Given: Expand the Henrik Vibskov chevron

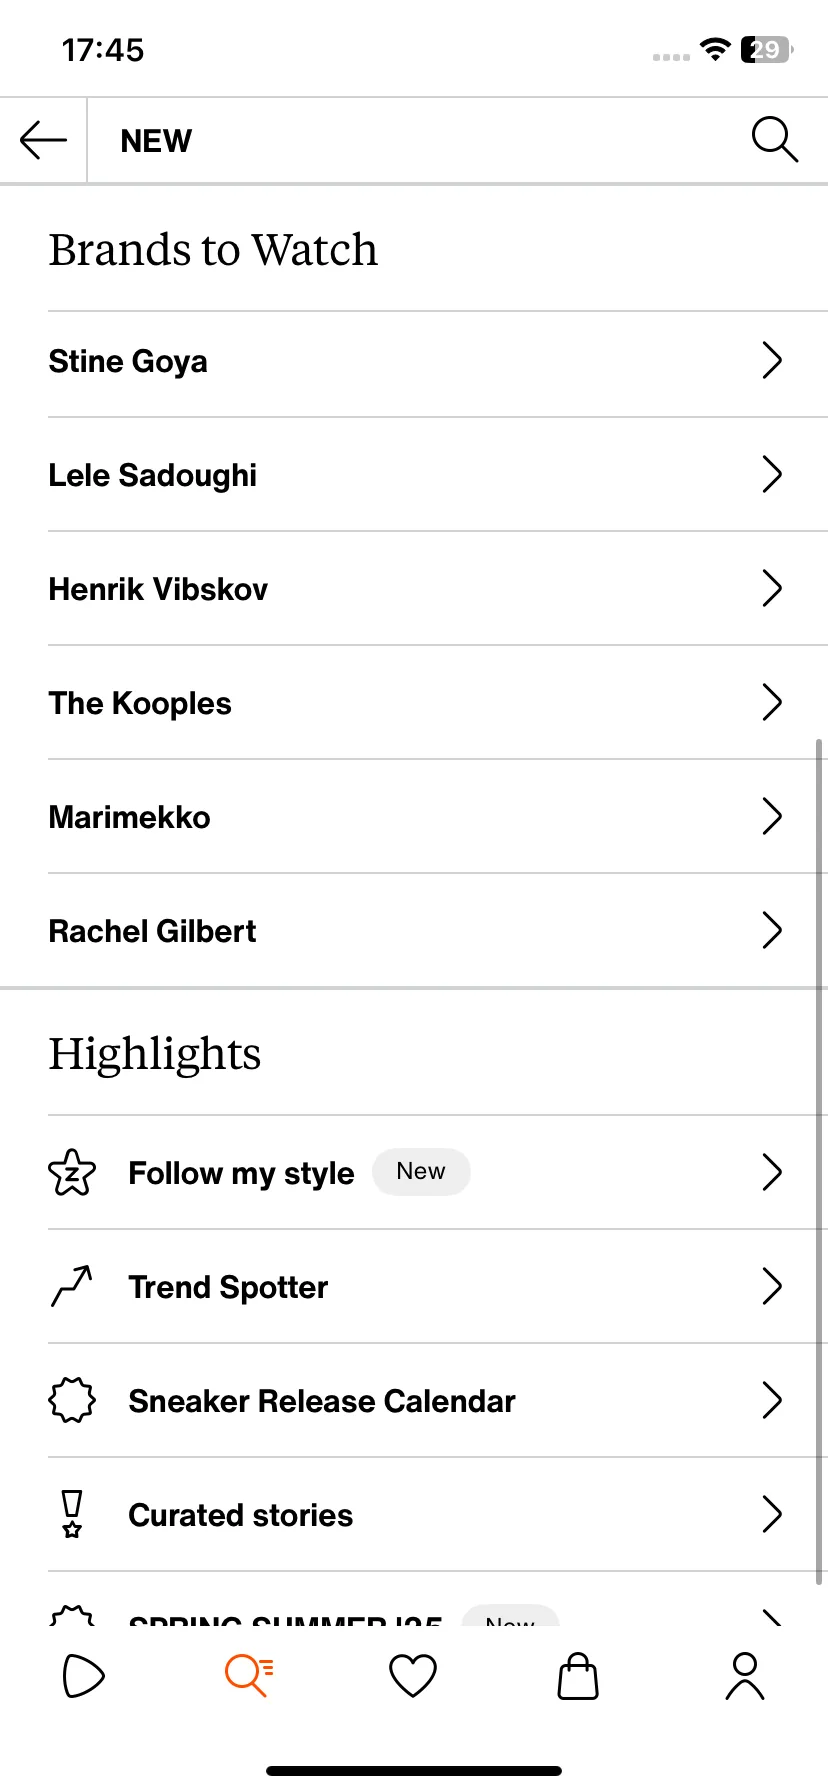Looking at the screenshot, I should click(x=772, y=588).
